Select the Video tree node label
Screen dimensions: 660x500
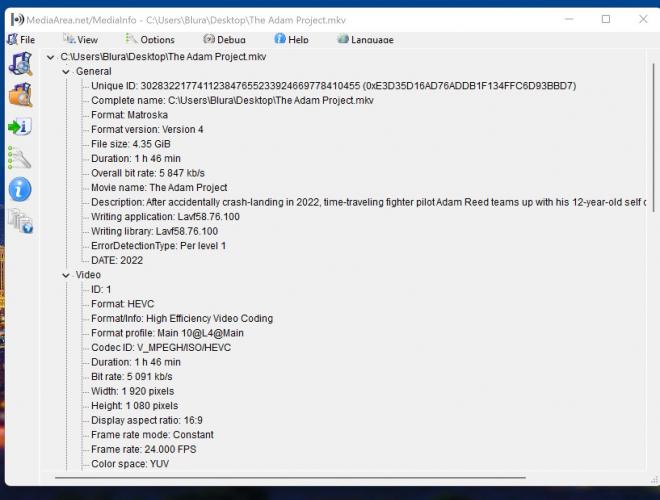click(x=88, y=275)
